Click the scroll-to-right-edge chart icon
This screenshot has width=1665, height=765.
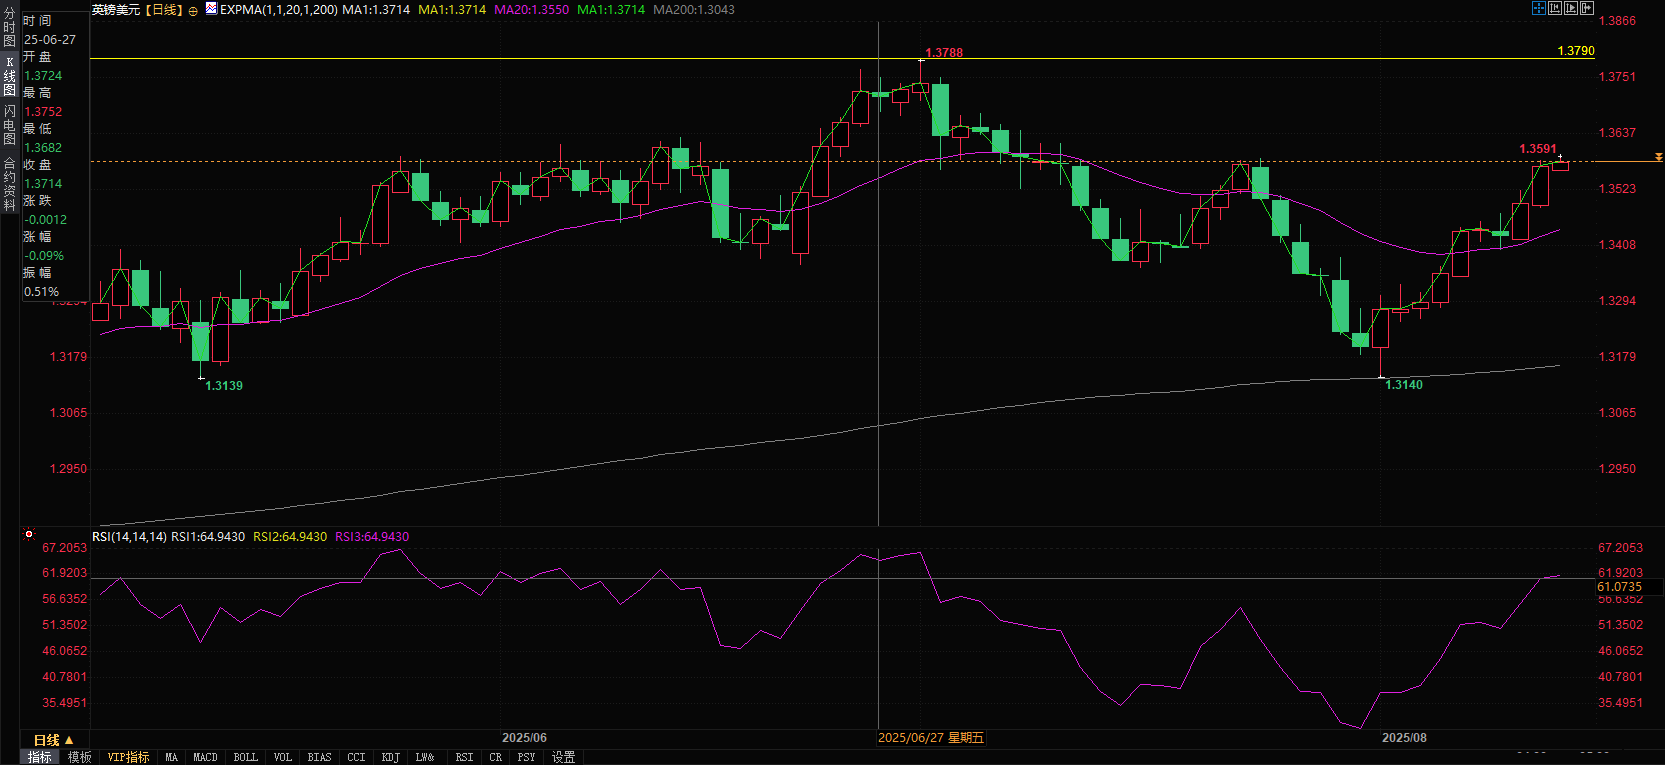(x=1587, y=8)
